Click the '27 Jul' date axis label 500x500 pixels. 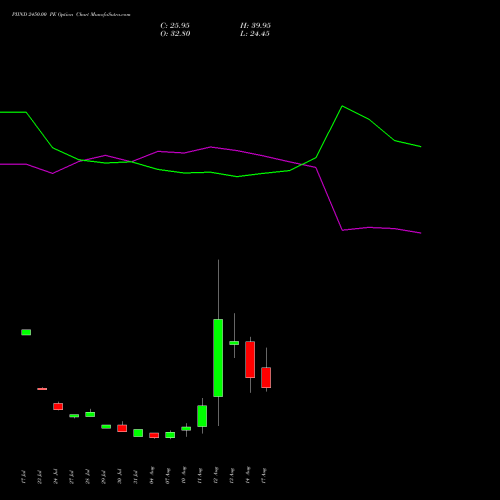click(71, 477)
